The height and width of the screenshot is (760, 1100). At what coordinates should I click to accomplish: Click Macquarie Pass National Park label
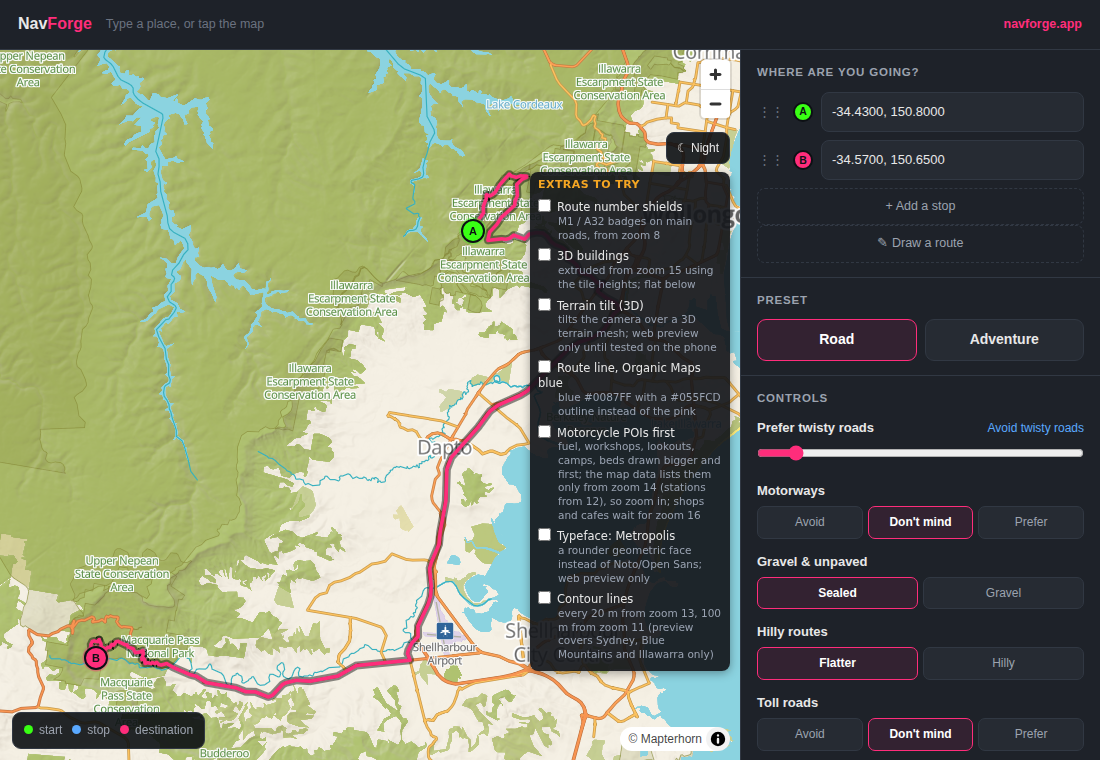click(163, 646)
